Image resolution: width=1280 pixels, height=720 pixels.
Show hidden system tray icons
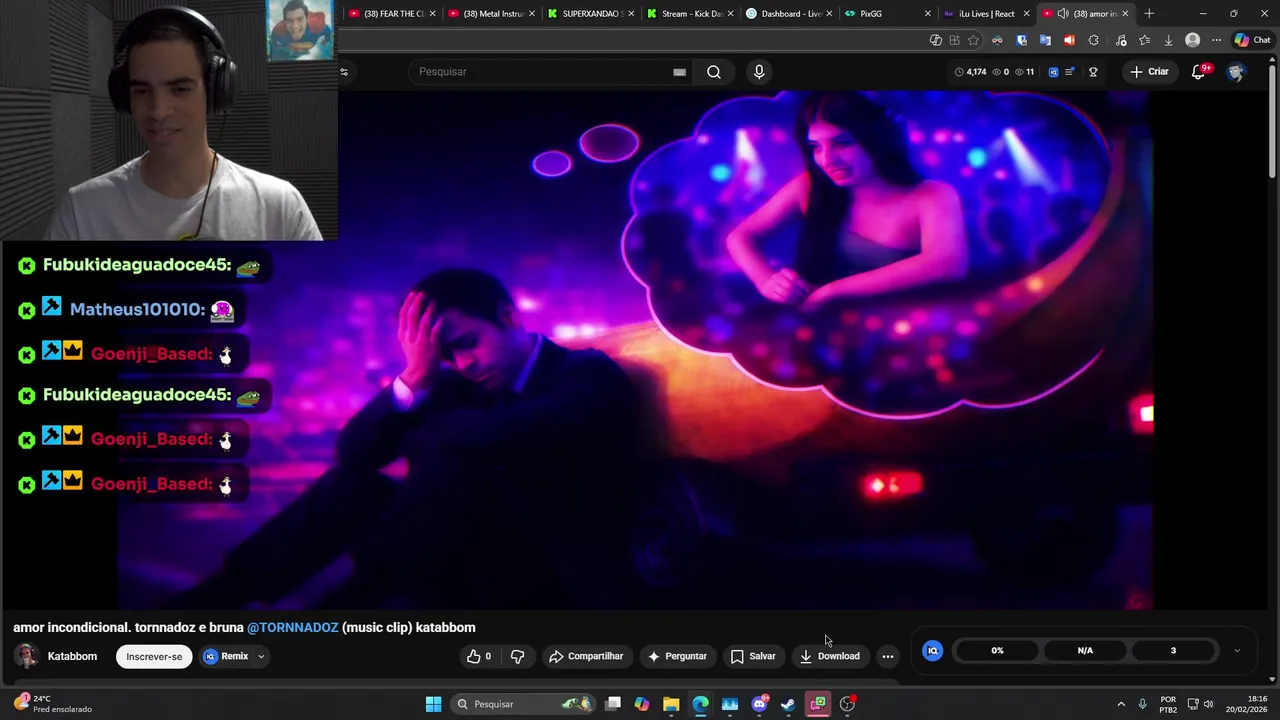[1121, 704]
